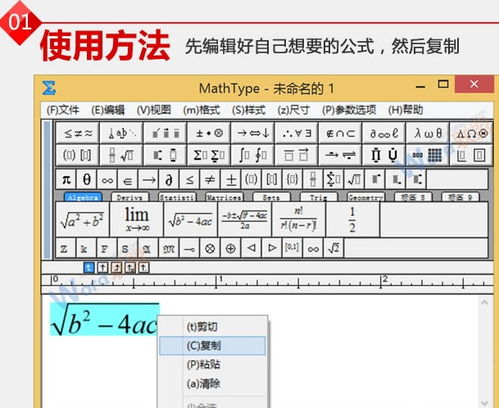Image resolution: width=499 pixels, height=408 pixels.
Task: Open the (P)参数选项 menu
Action: (x=349, y=110)
